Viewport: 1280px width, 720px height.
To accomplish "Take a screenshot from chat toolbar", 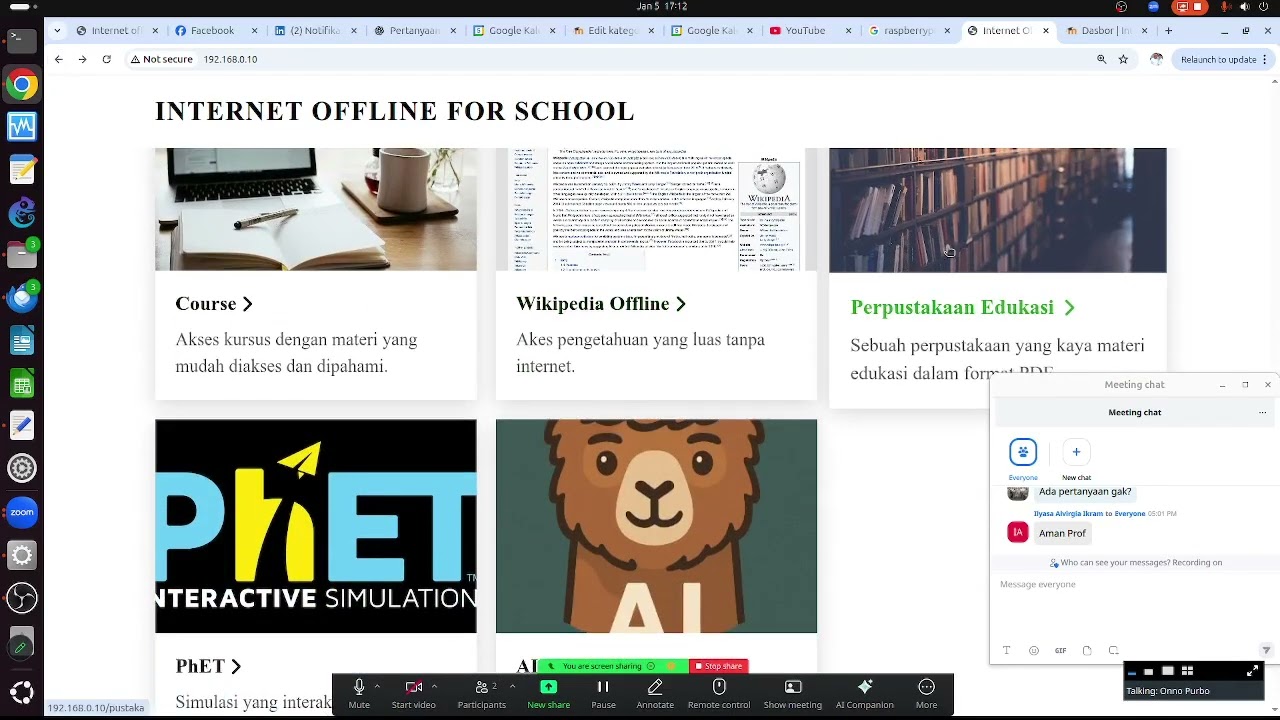I will coord(1113,650).
